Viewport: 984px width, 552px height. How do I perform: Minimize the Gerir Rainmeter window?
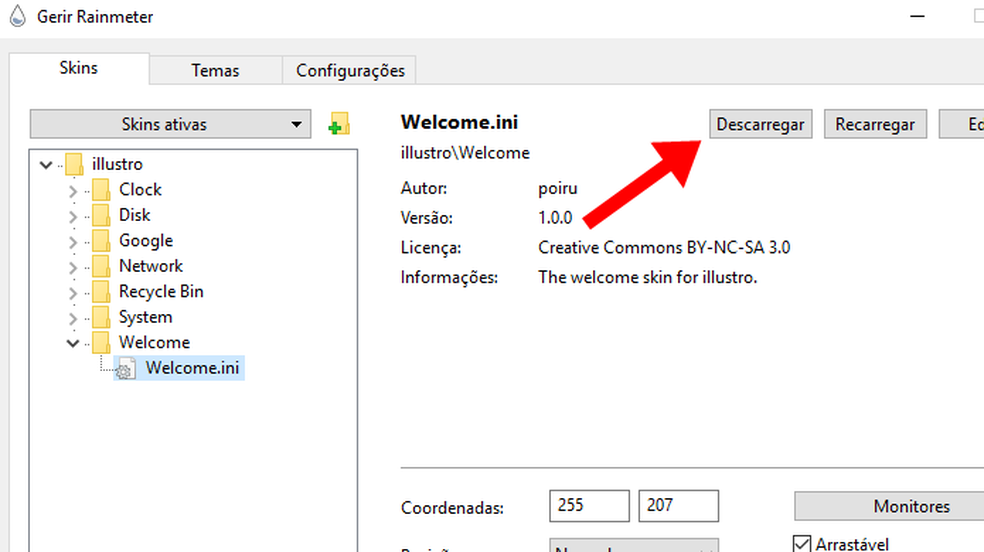click(917, 16)
